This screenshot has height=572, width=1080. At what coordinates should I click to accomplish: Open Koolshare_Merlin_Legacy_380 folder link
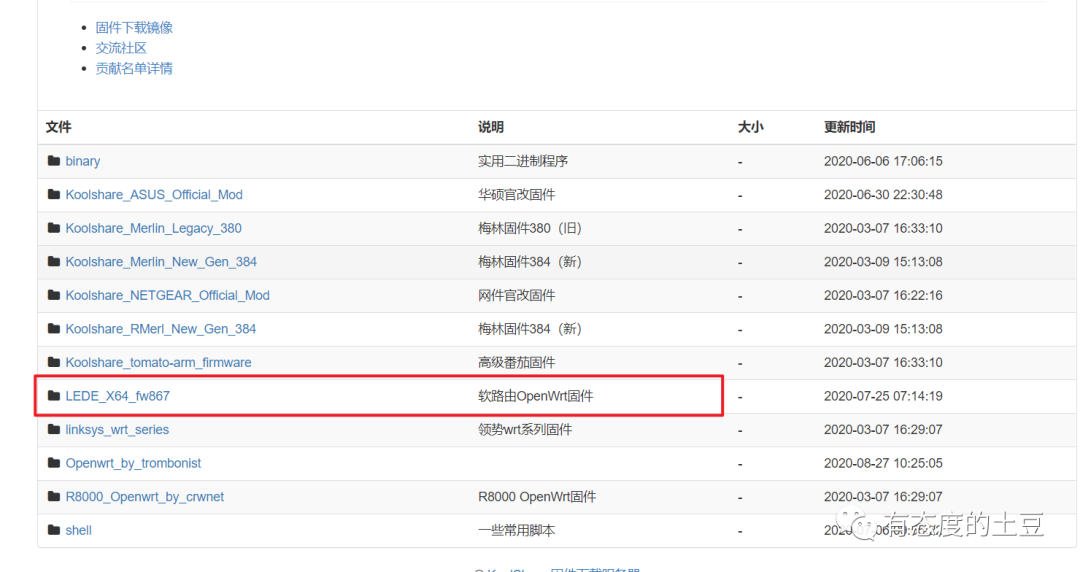pyautogui.click(x=153, y=229)
